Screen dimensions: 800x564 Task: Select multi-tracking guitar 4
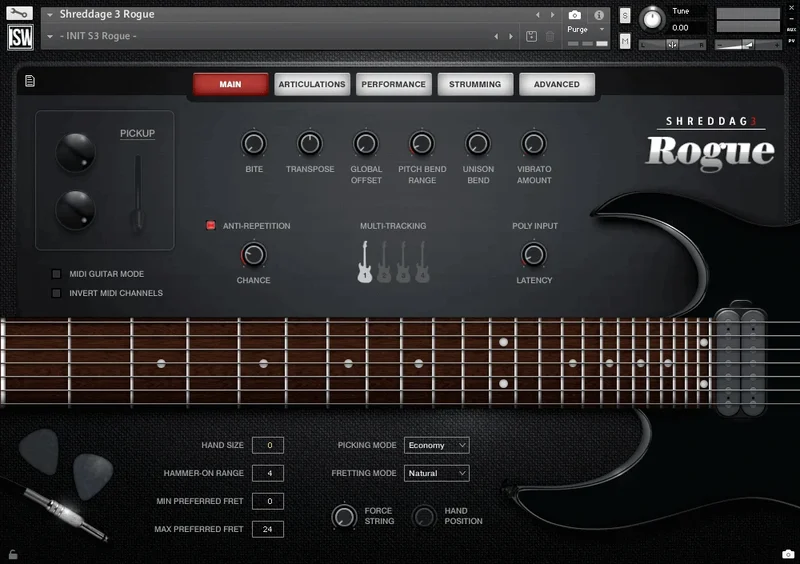(x=422, y=262)
